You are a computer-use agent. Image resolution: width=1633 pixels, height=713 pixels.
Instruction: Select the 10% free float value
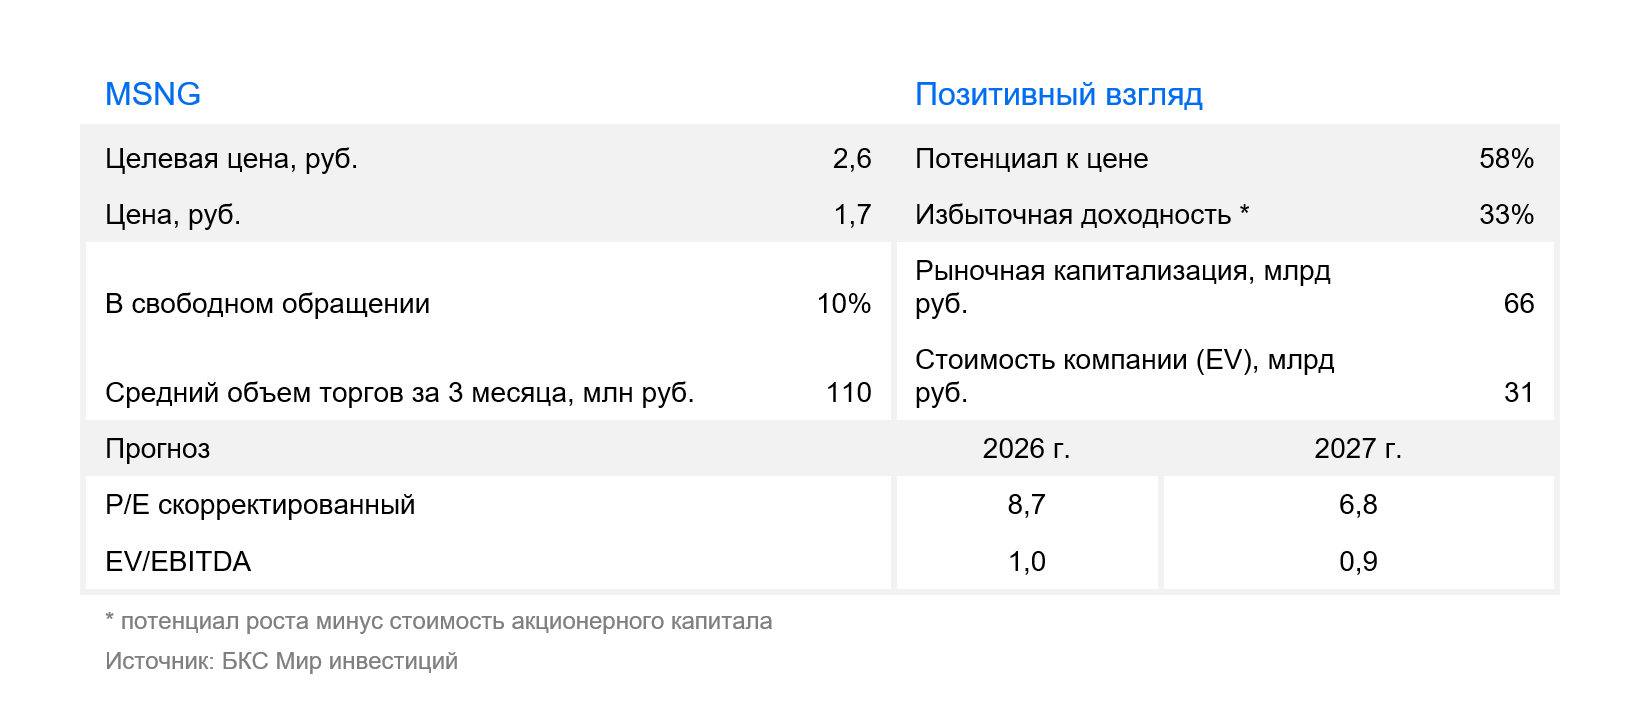[844, 304]
